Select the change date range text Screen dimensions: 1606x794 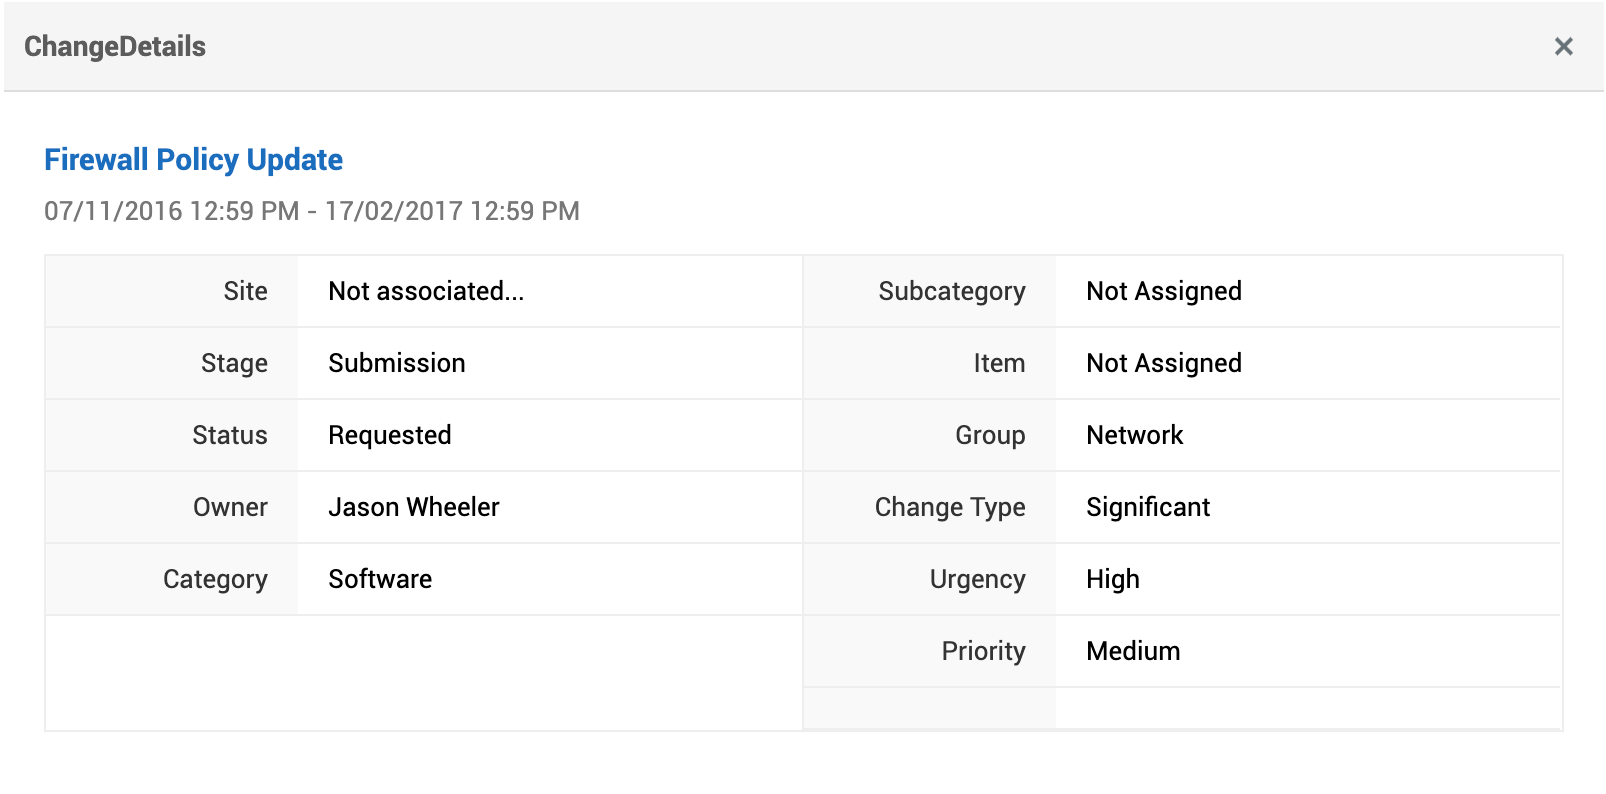pyautogui.click(x=311, y=211)
